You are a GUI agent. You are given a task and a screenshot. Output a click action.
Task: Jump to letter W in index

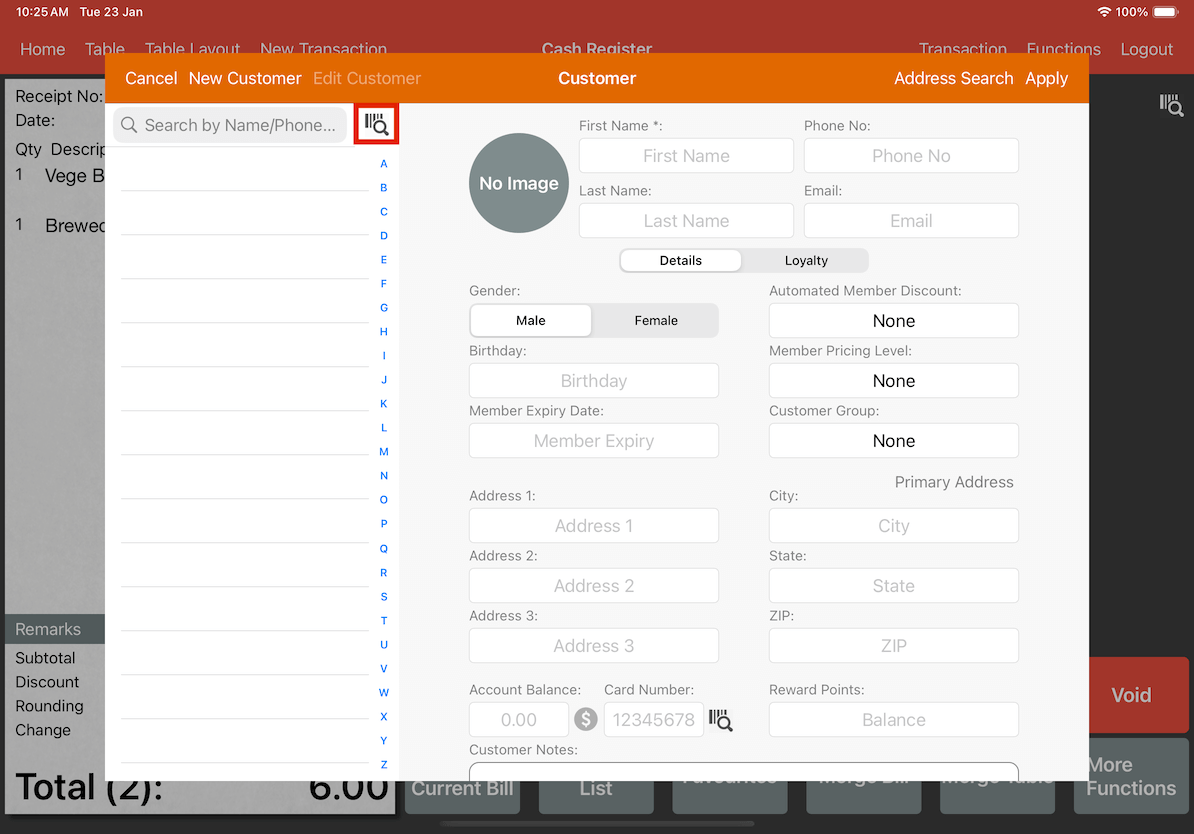[384, 692]
